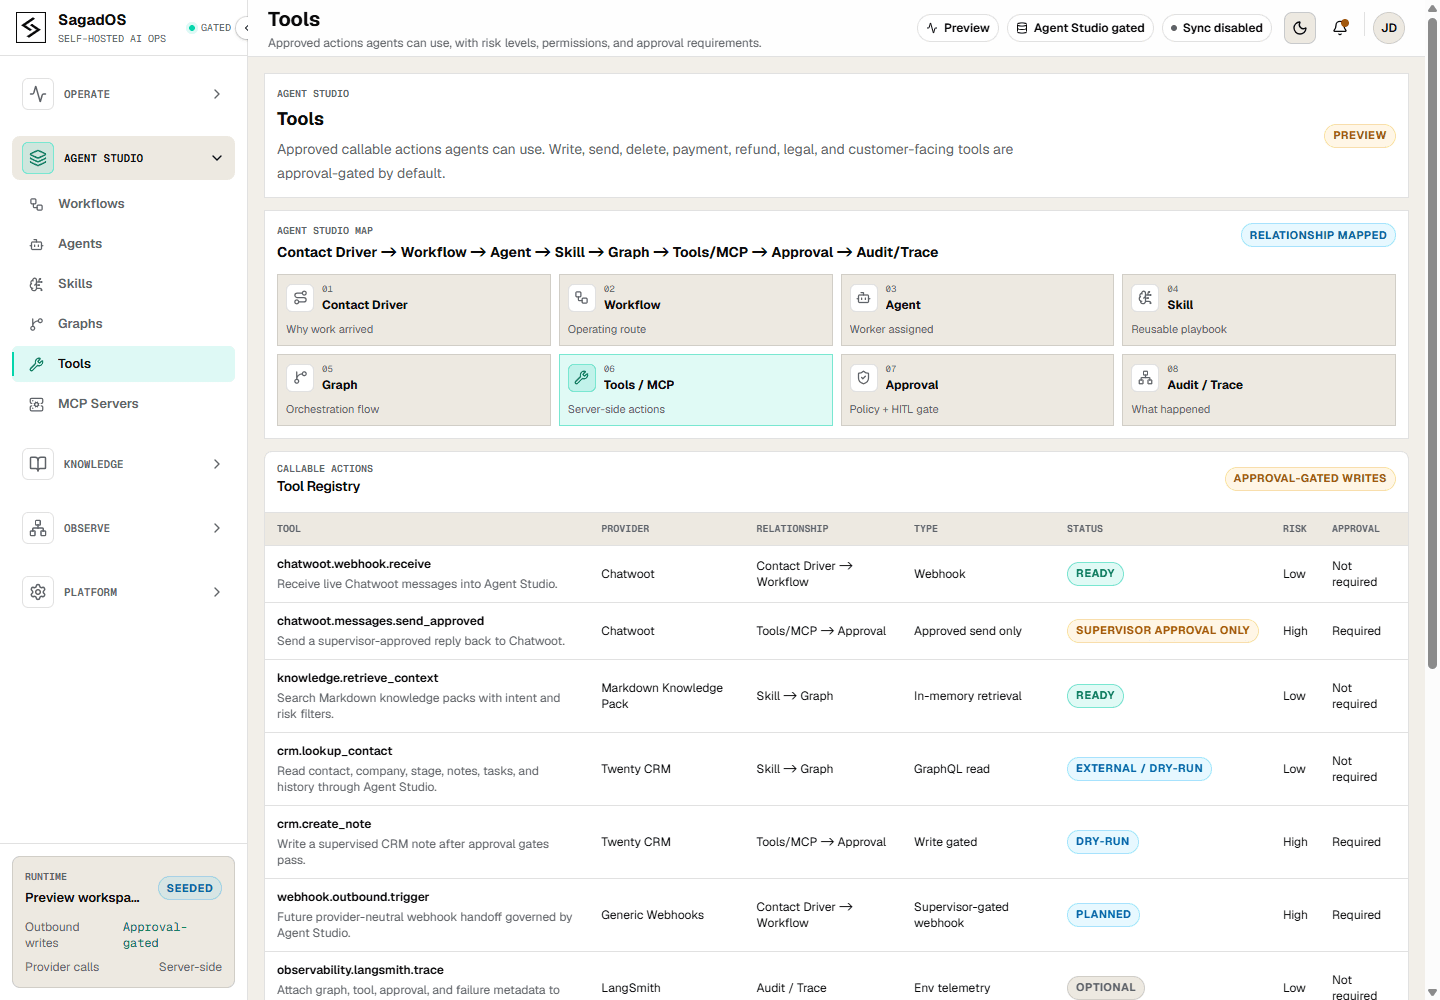Click crm.lookup_contact tool name

click(x=334, y=751)
